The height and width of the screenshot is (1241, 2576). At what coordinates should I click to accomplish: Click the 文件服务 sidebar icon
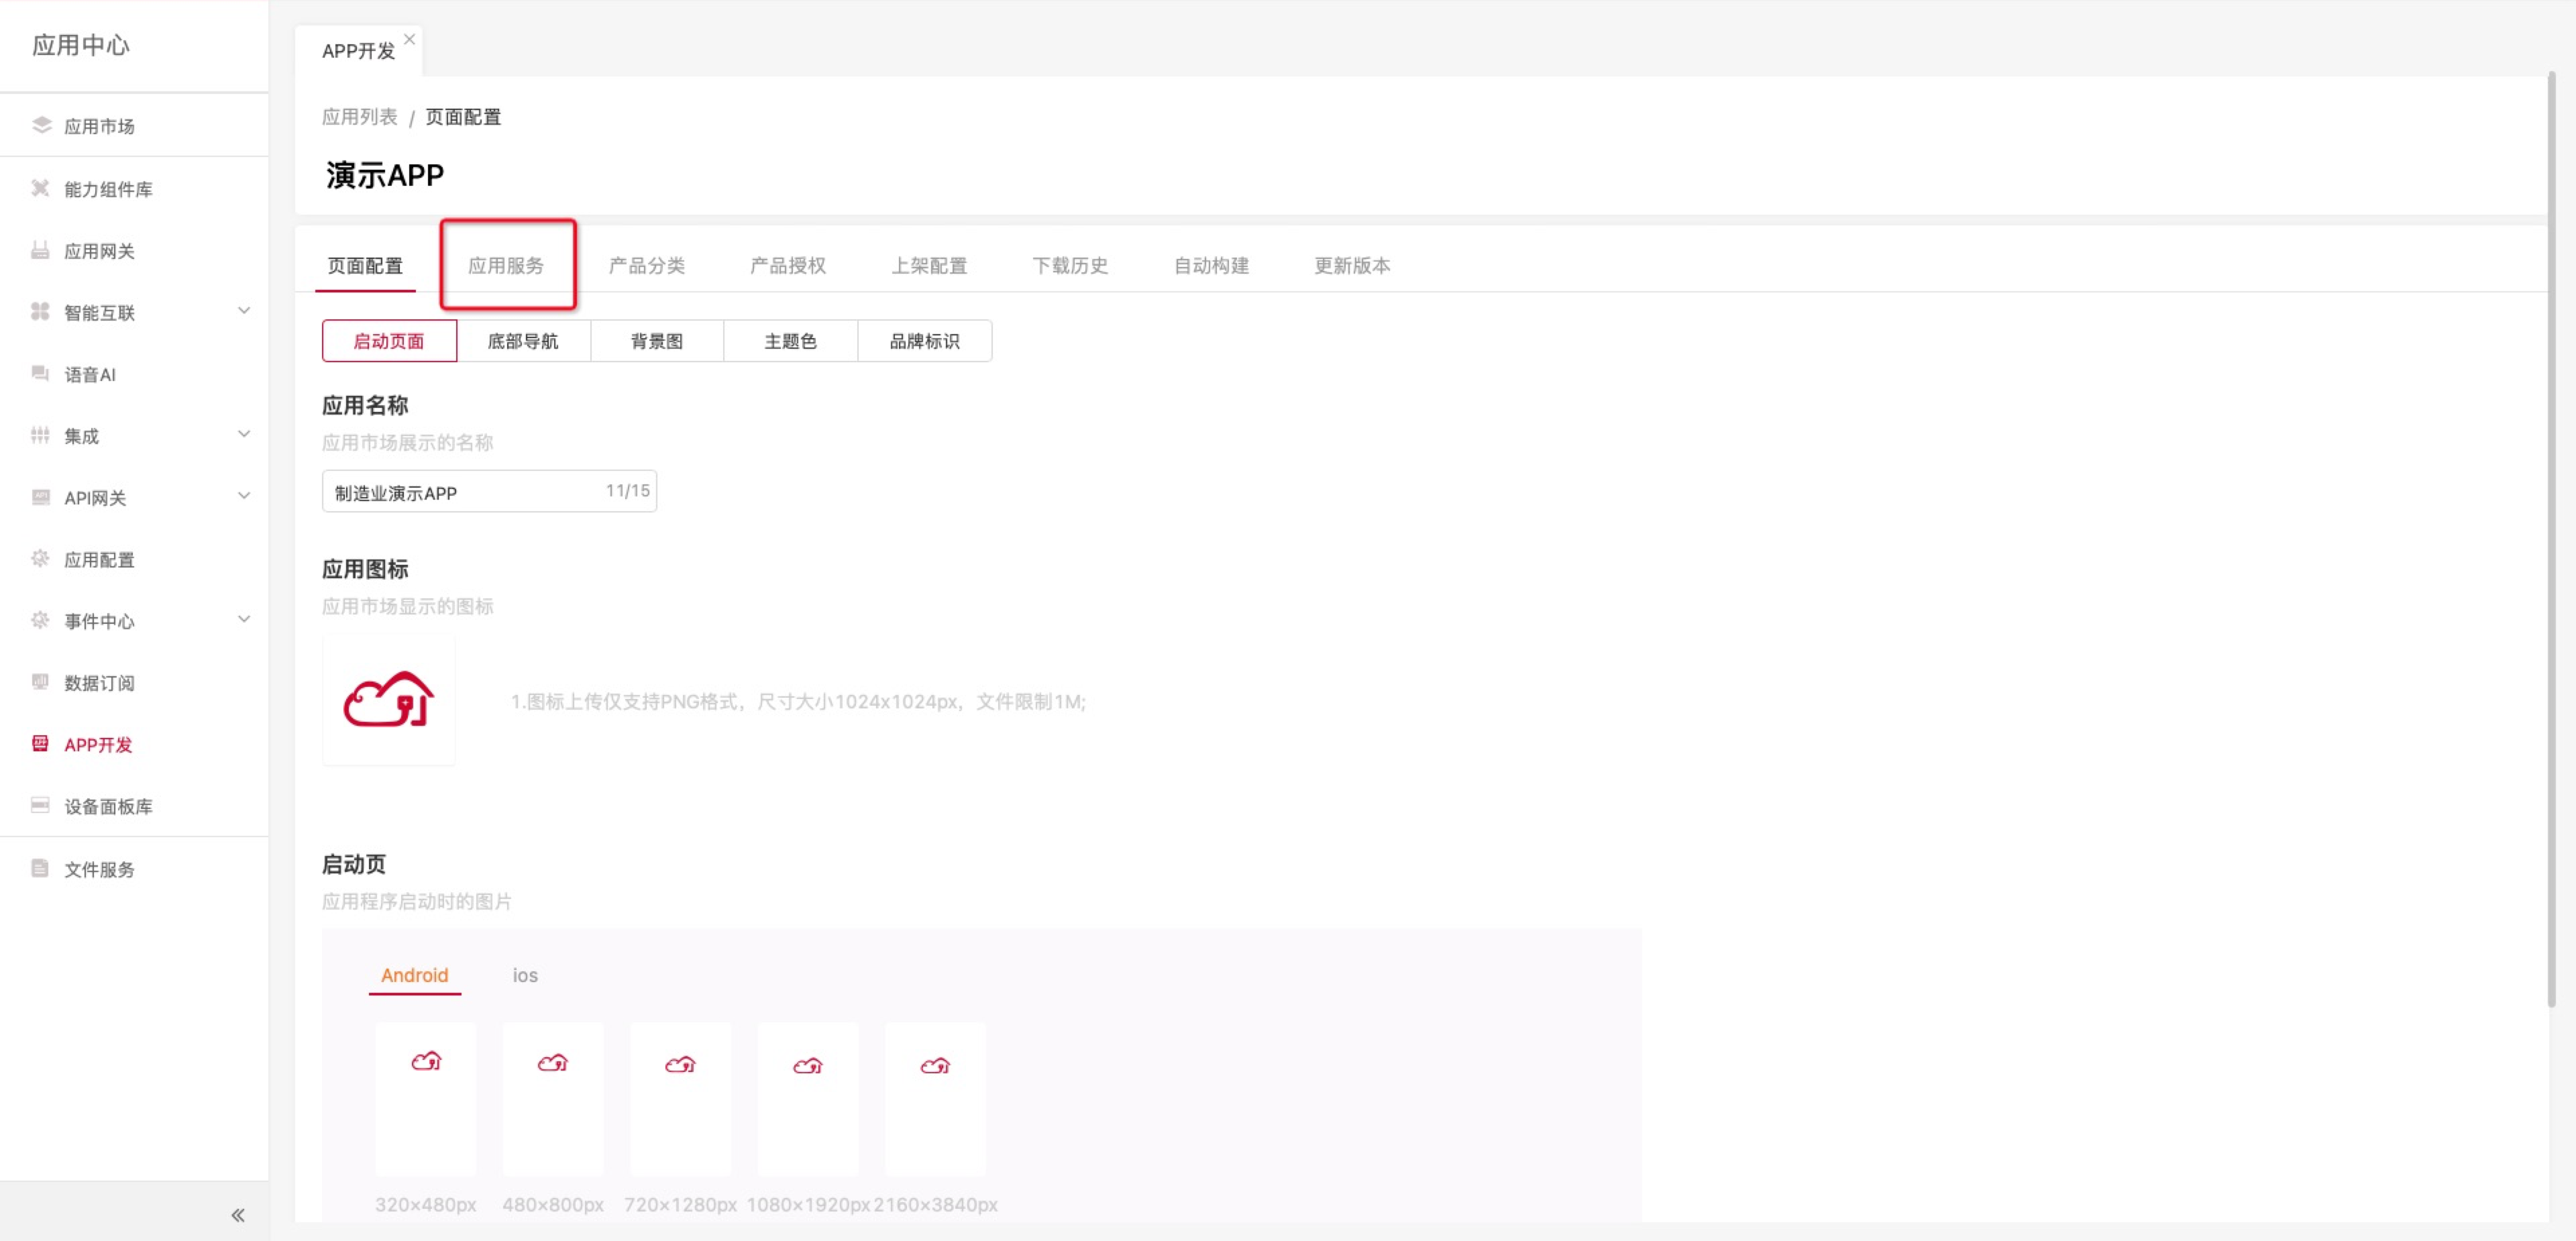[x=40, y=868]
